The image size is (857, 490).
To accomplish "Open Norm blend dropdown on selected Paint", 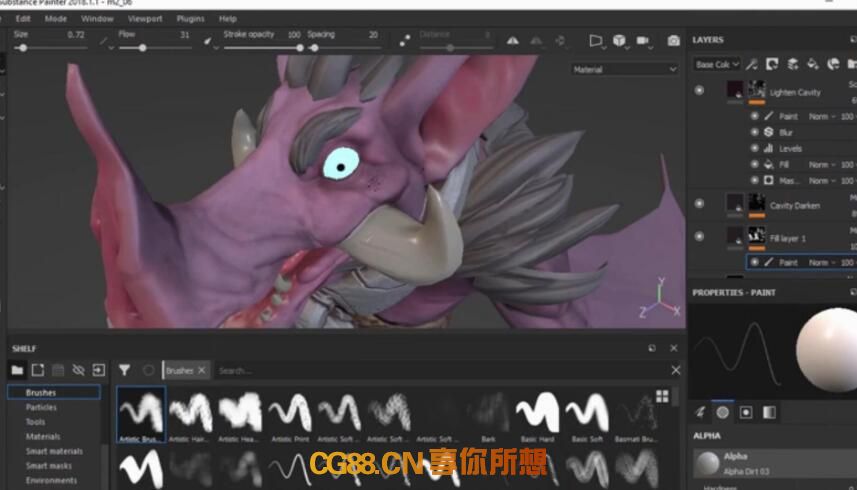I will coord(822,263).
